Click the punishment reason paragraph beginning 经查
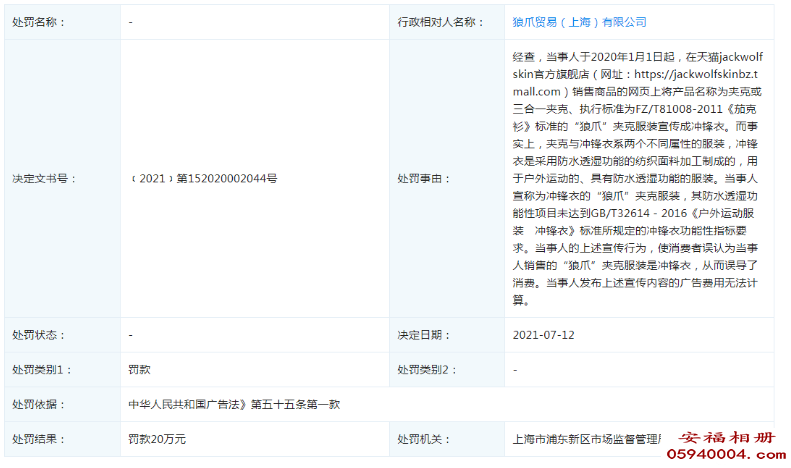 638,179
